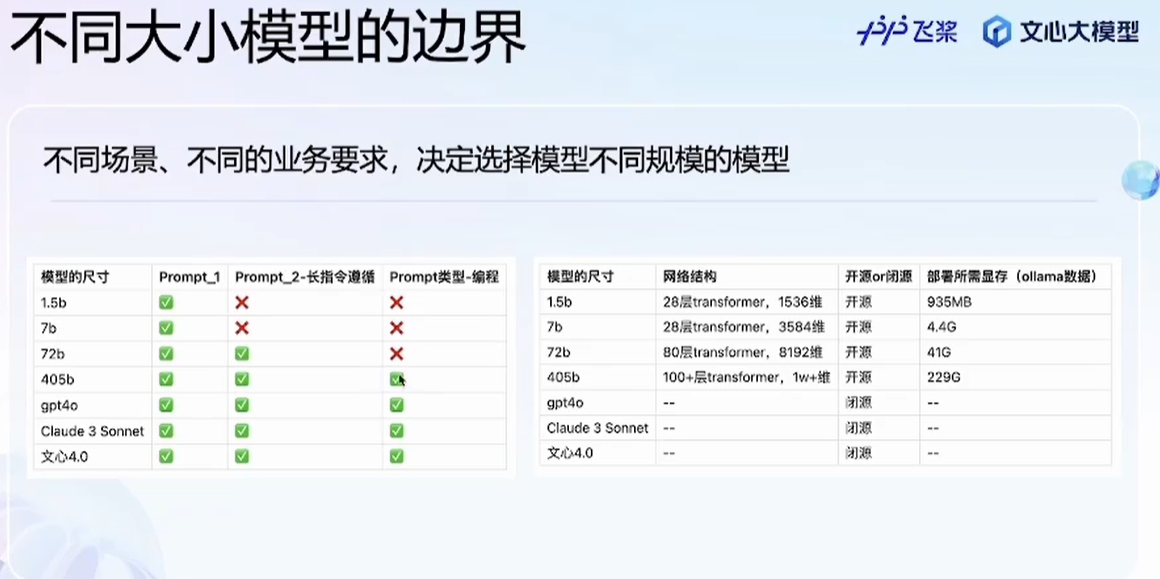
Task: Click the 长指令遵循 red cross in the 7b row
Action: (x=242, y=328)
